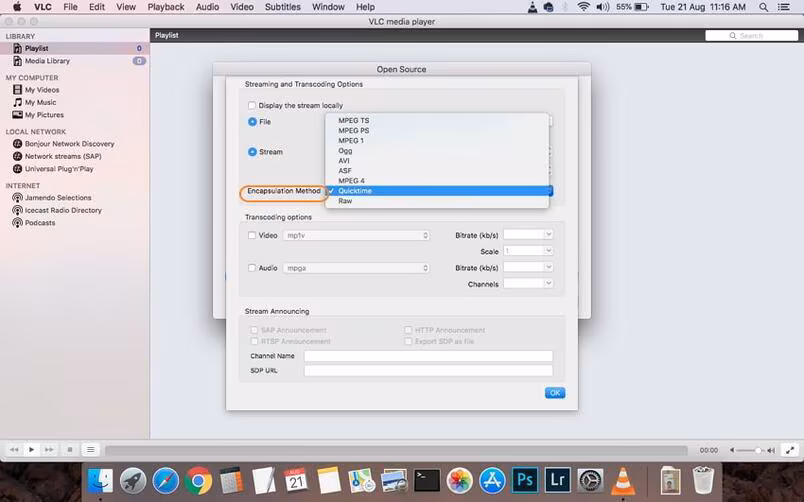The image size is (804, 502).
Task: Expand the Channels combo box
Action: (548, 283)
